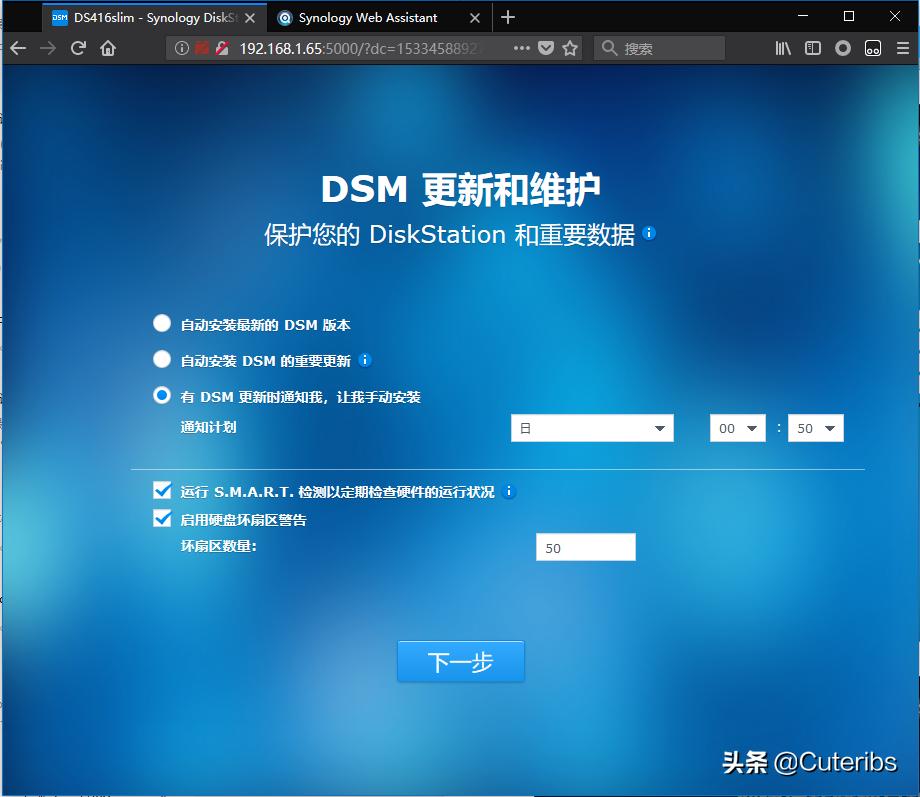This screenshot has width=920, height=797.
Task: Bookmark this page with the star icon
Action: click(x=570, y=47)
